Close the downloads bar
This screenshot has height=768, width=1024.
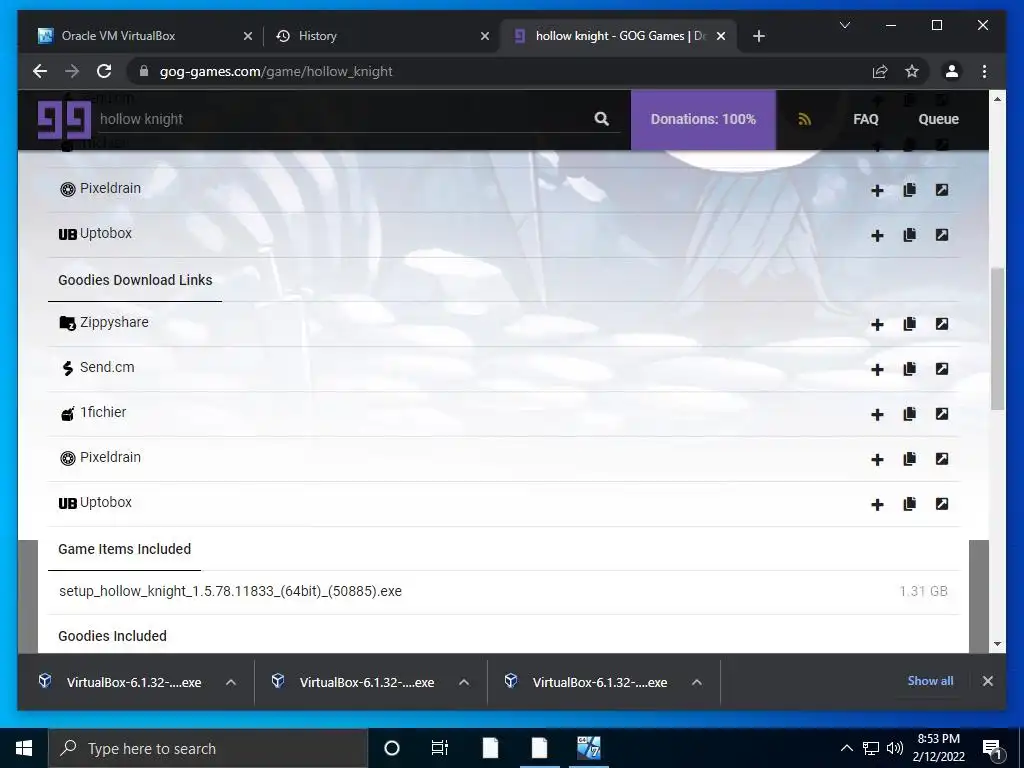(x=987, y=681)
